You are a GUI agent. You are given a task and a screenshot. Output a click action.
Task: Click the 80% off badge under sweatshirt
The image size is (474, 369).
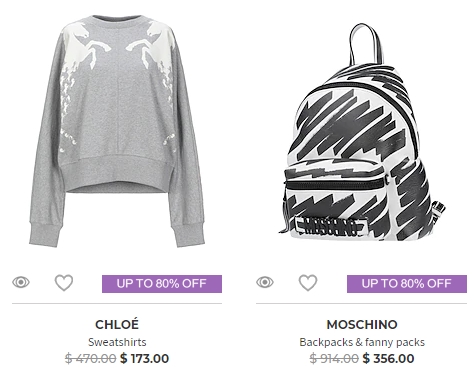(162, 284)
